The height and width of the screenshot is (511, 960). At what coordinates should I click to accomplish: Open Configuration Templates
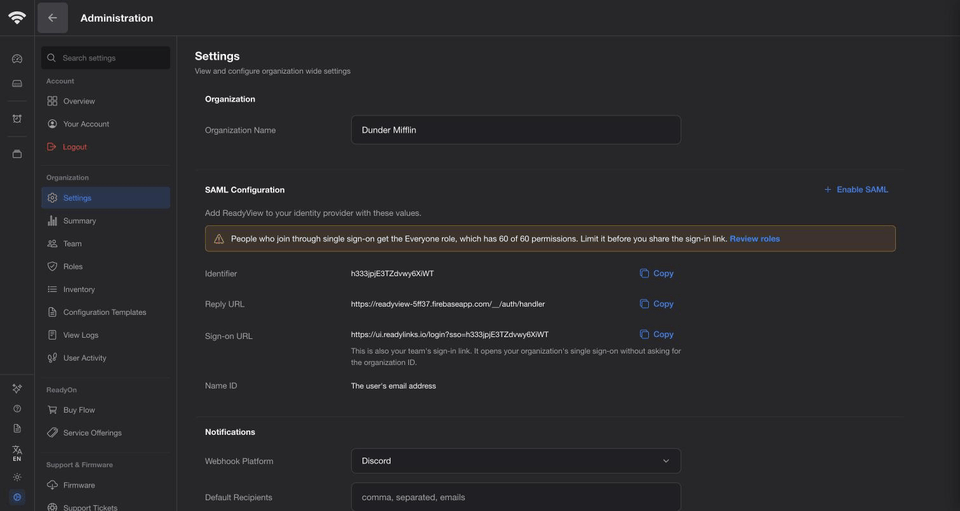[x=105, y=312]
